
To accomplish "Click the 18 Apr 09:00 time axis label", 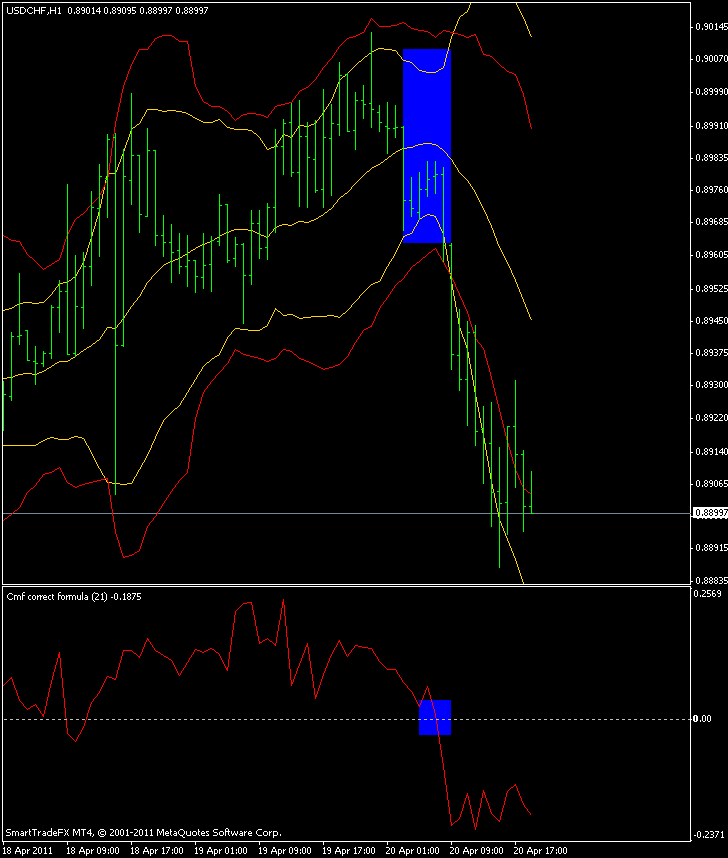I will [93, 851].
